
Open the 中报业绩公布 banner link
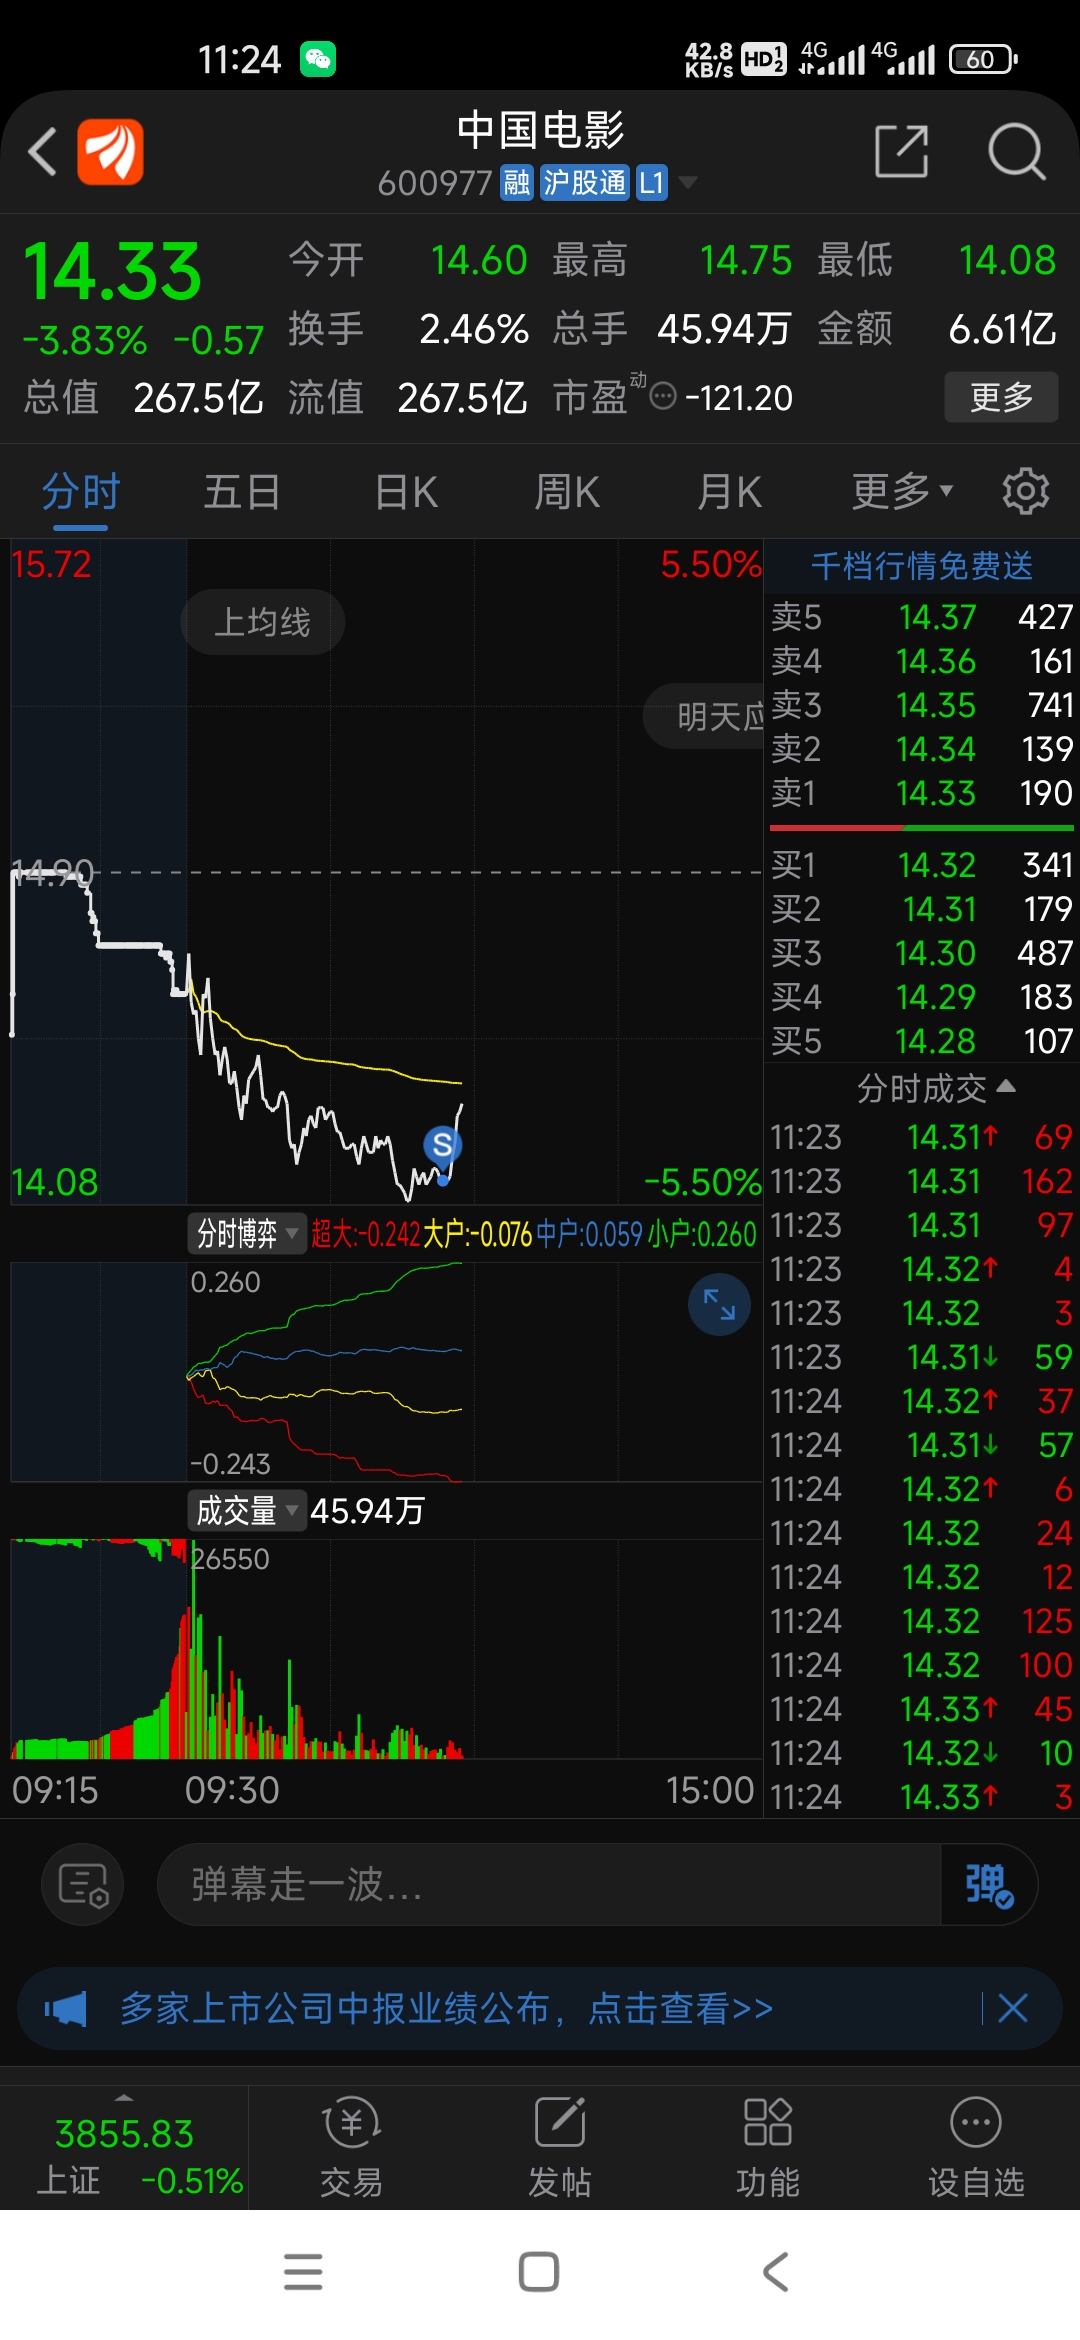click(446, 2008)
